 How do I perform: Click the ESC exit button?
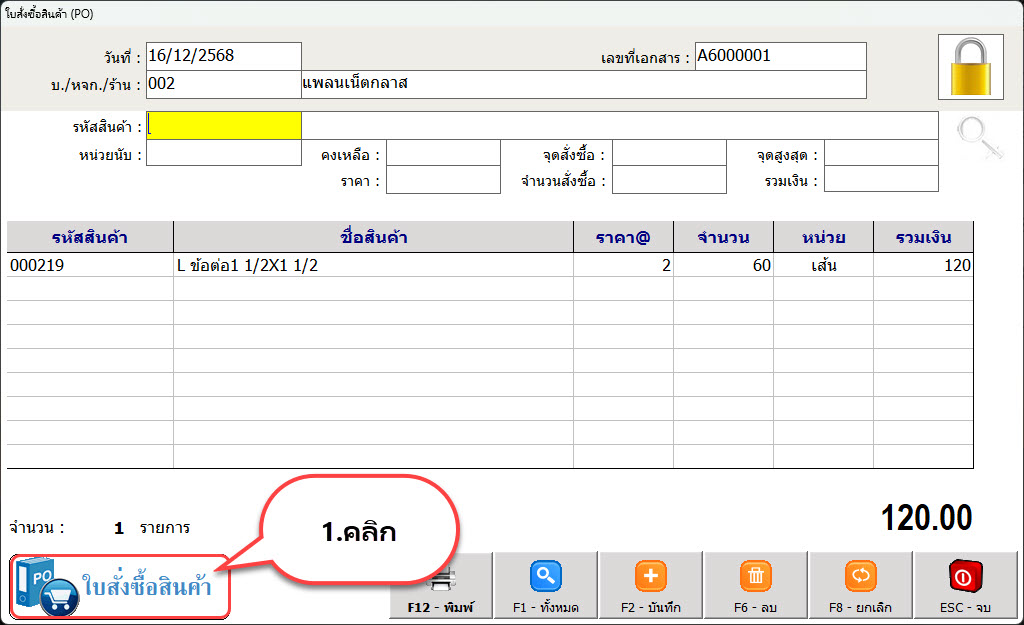[x=966, y=586]
